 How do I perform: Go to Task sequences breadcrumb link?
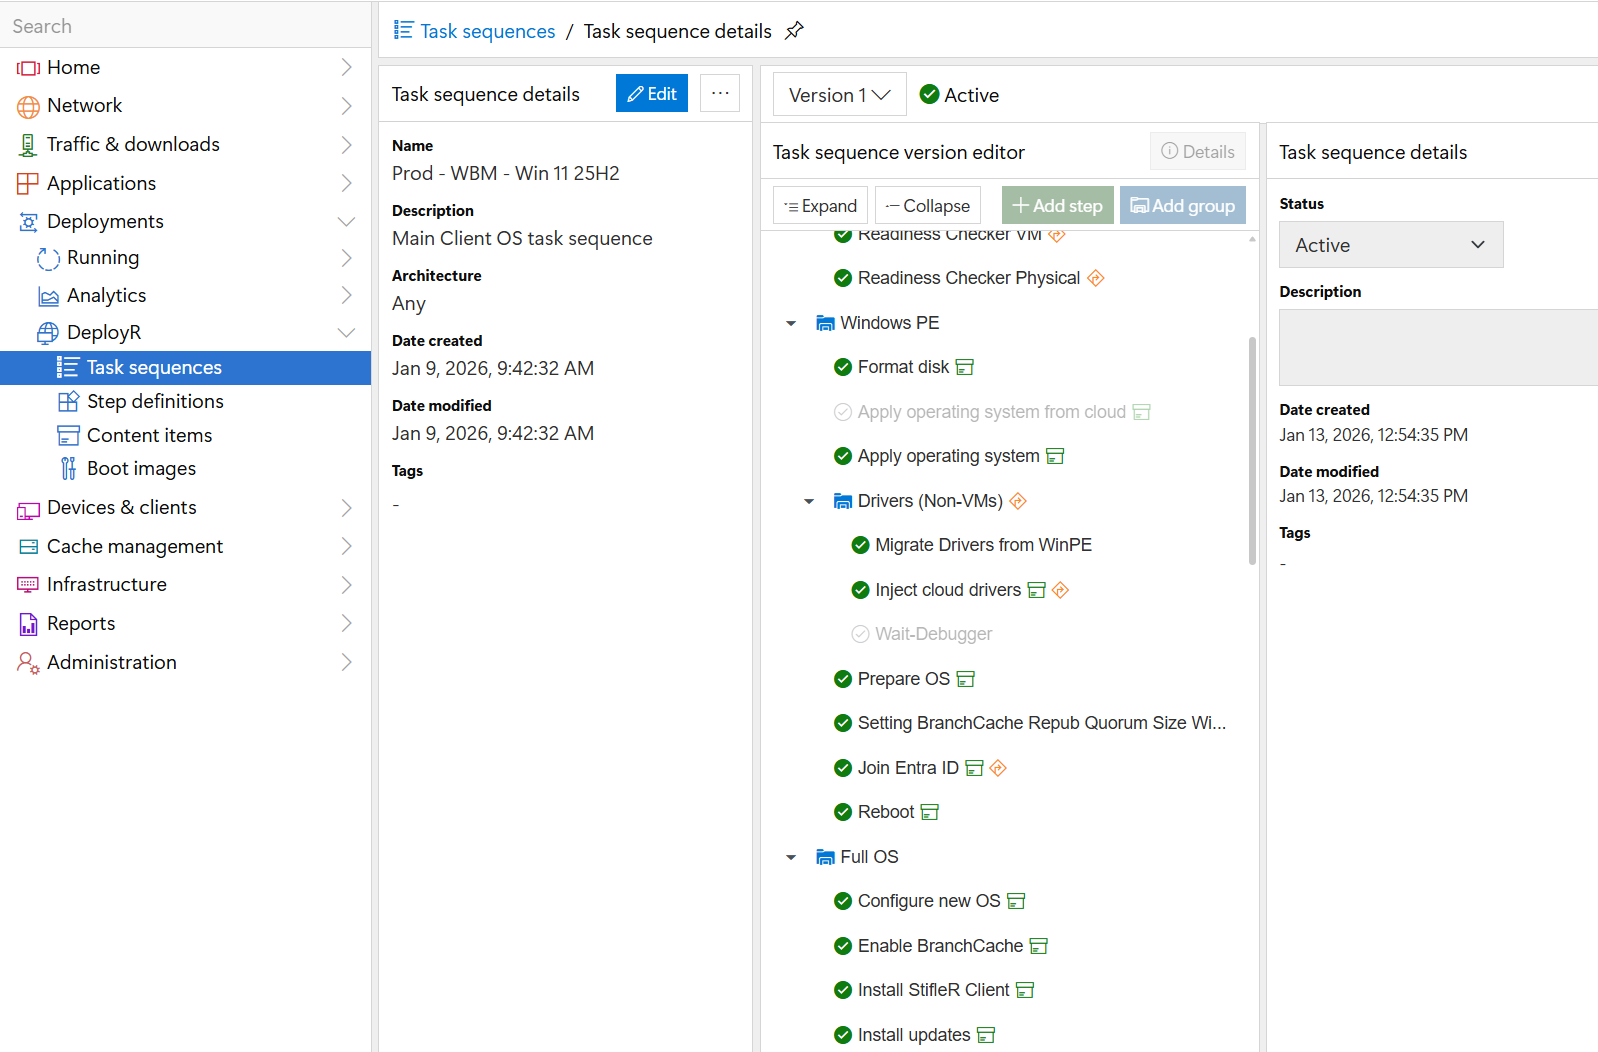487,31
